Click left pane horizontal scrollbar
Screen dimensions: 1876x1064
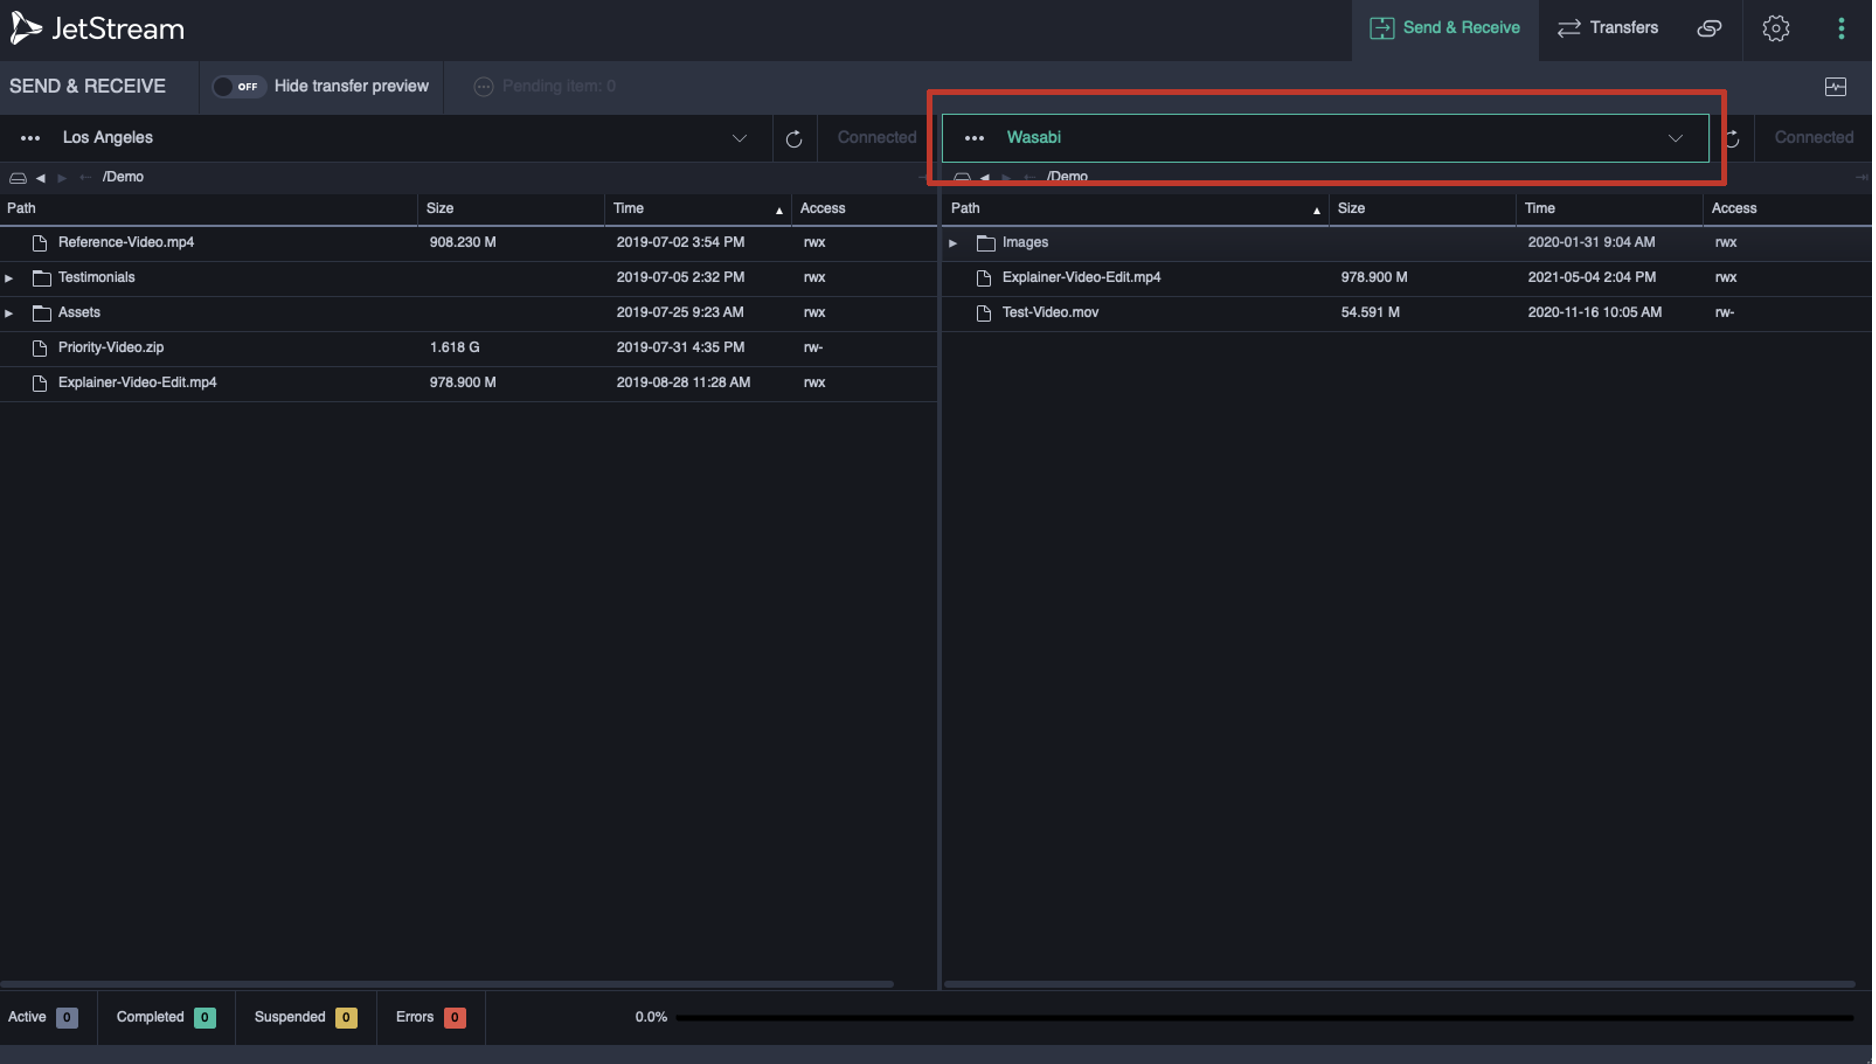[x=448, y=986]
